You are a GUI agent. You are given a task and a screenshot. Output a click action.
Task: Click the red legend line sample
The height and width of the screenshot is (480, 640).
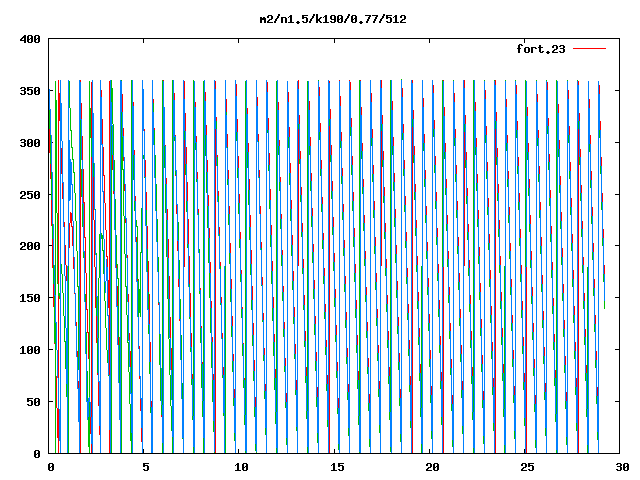(x=589, y=49)
